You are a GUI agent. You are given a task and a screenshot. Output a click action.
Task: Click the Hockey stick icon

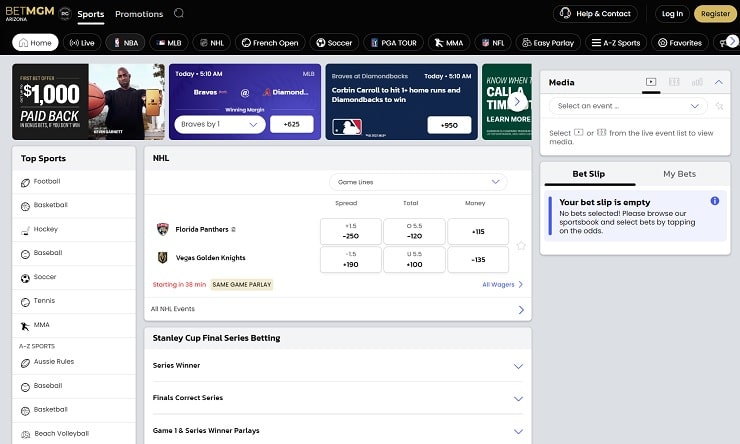[x=25, y=230]
